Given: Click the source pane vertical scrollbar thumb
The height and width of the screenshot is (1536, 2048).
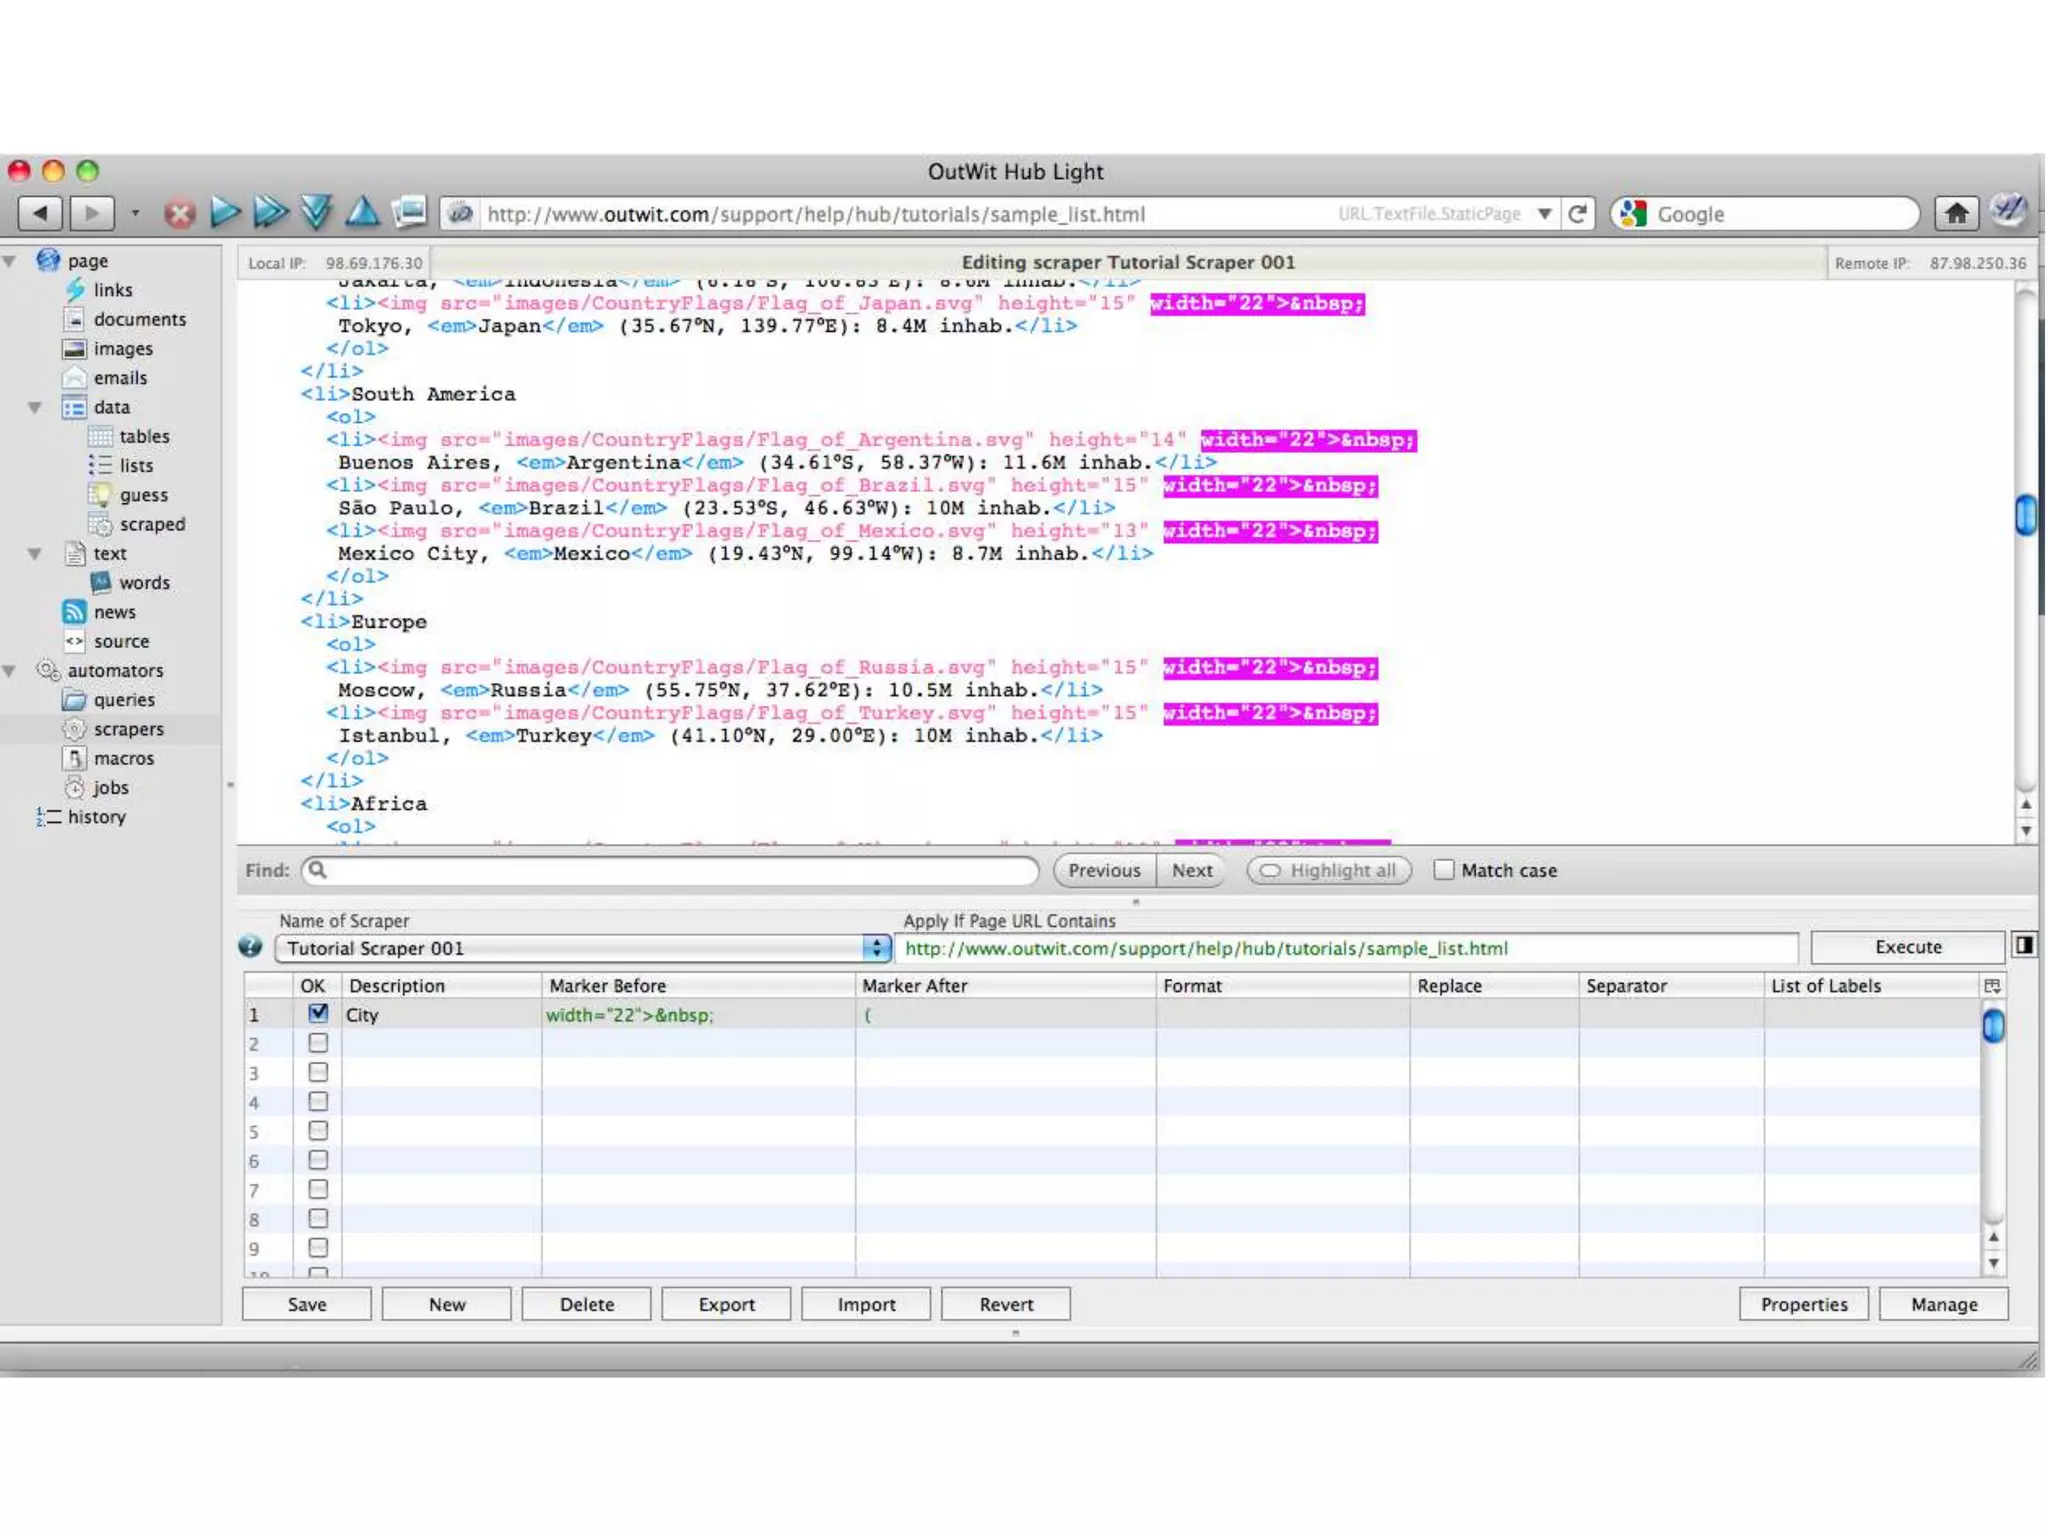Looking at the screenshot, I should pyautogui.click(x=2025, y=514).
